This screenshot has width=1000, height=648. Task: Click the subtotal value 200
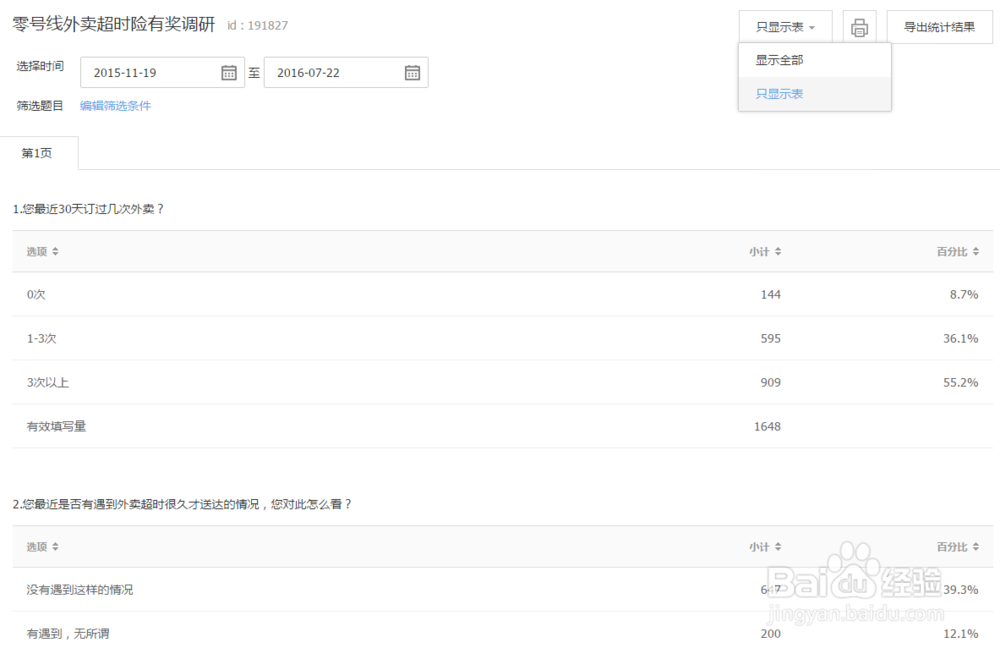(770, 634)
